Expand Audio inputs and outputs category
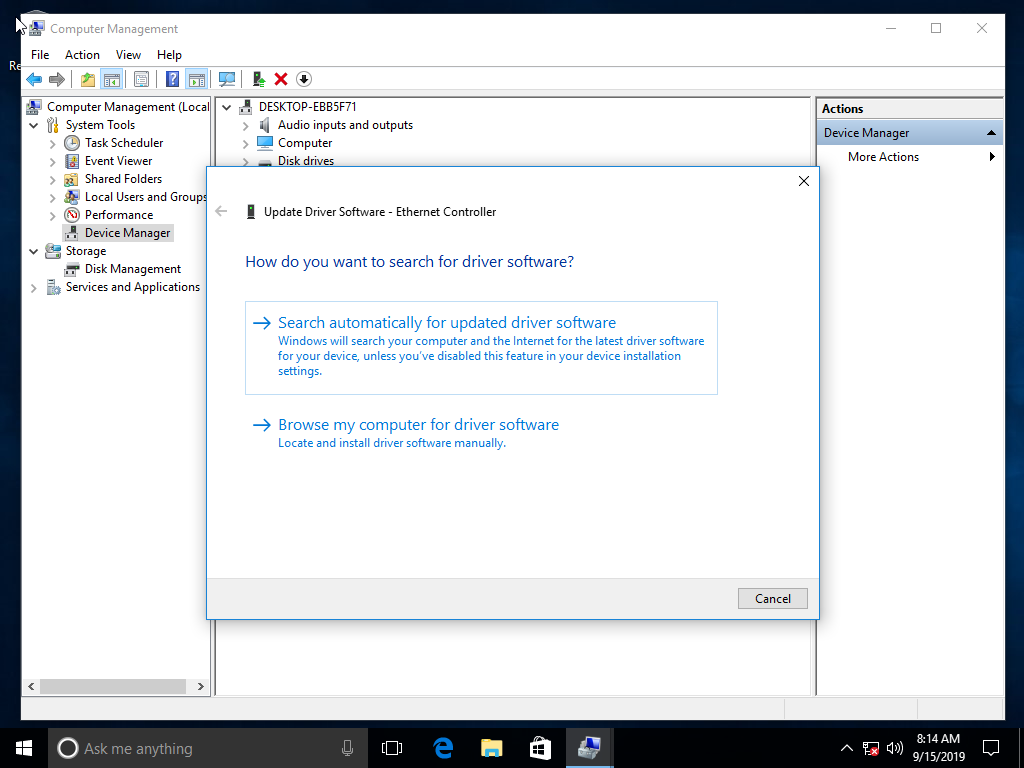The height and width of the screenshot is (768, 1024). point(246,125)
